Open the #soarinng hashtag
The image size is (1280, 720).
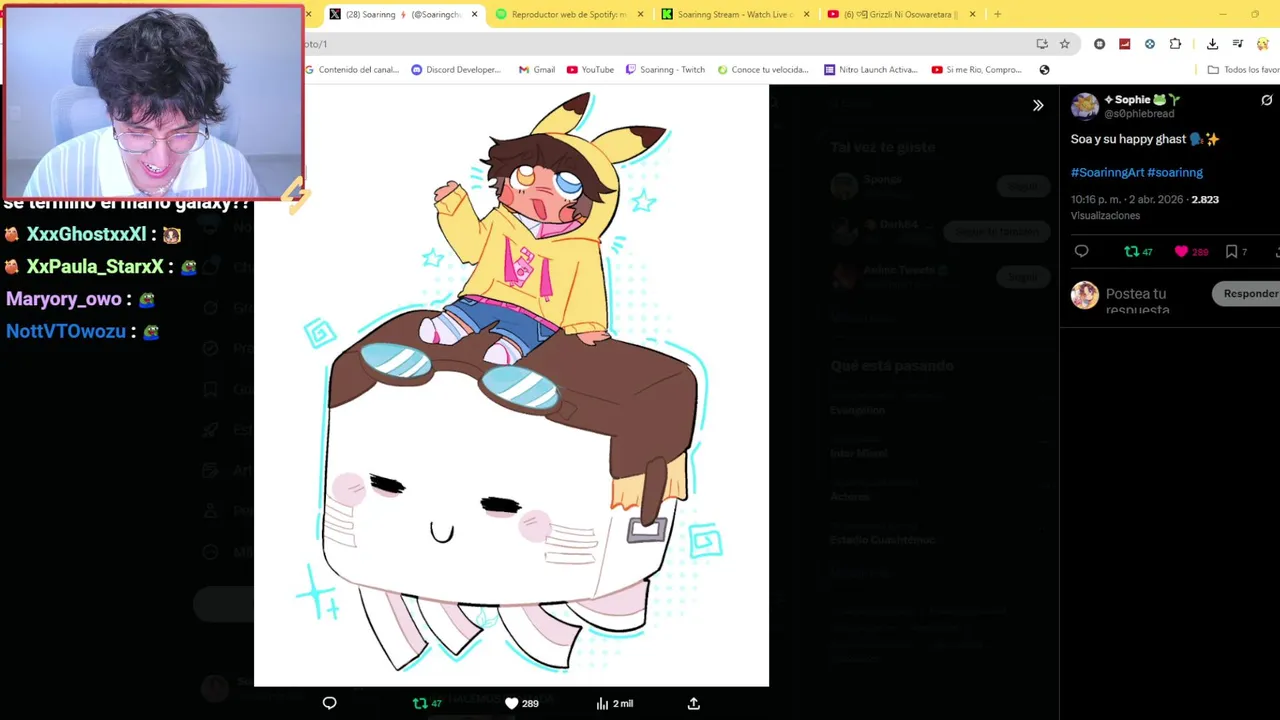tap(1175, 172)
